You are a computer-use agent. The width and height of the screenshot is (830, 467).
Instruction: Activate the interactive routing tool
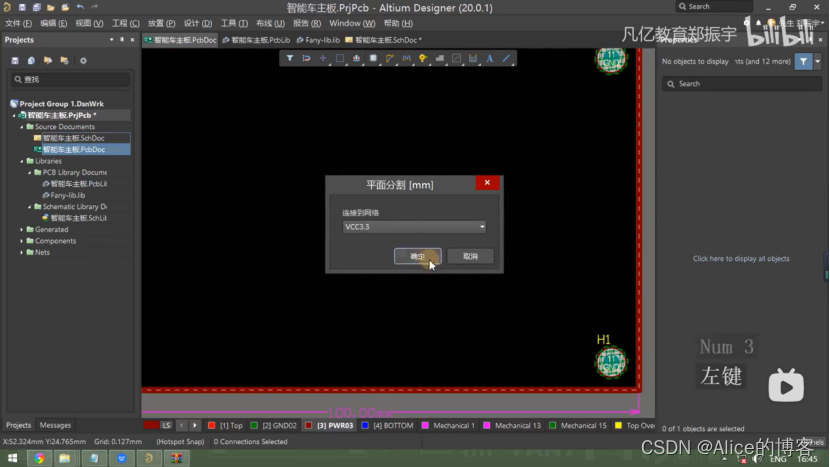click(x=390, y=58)
